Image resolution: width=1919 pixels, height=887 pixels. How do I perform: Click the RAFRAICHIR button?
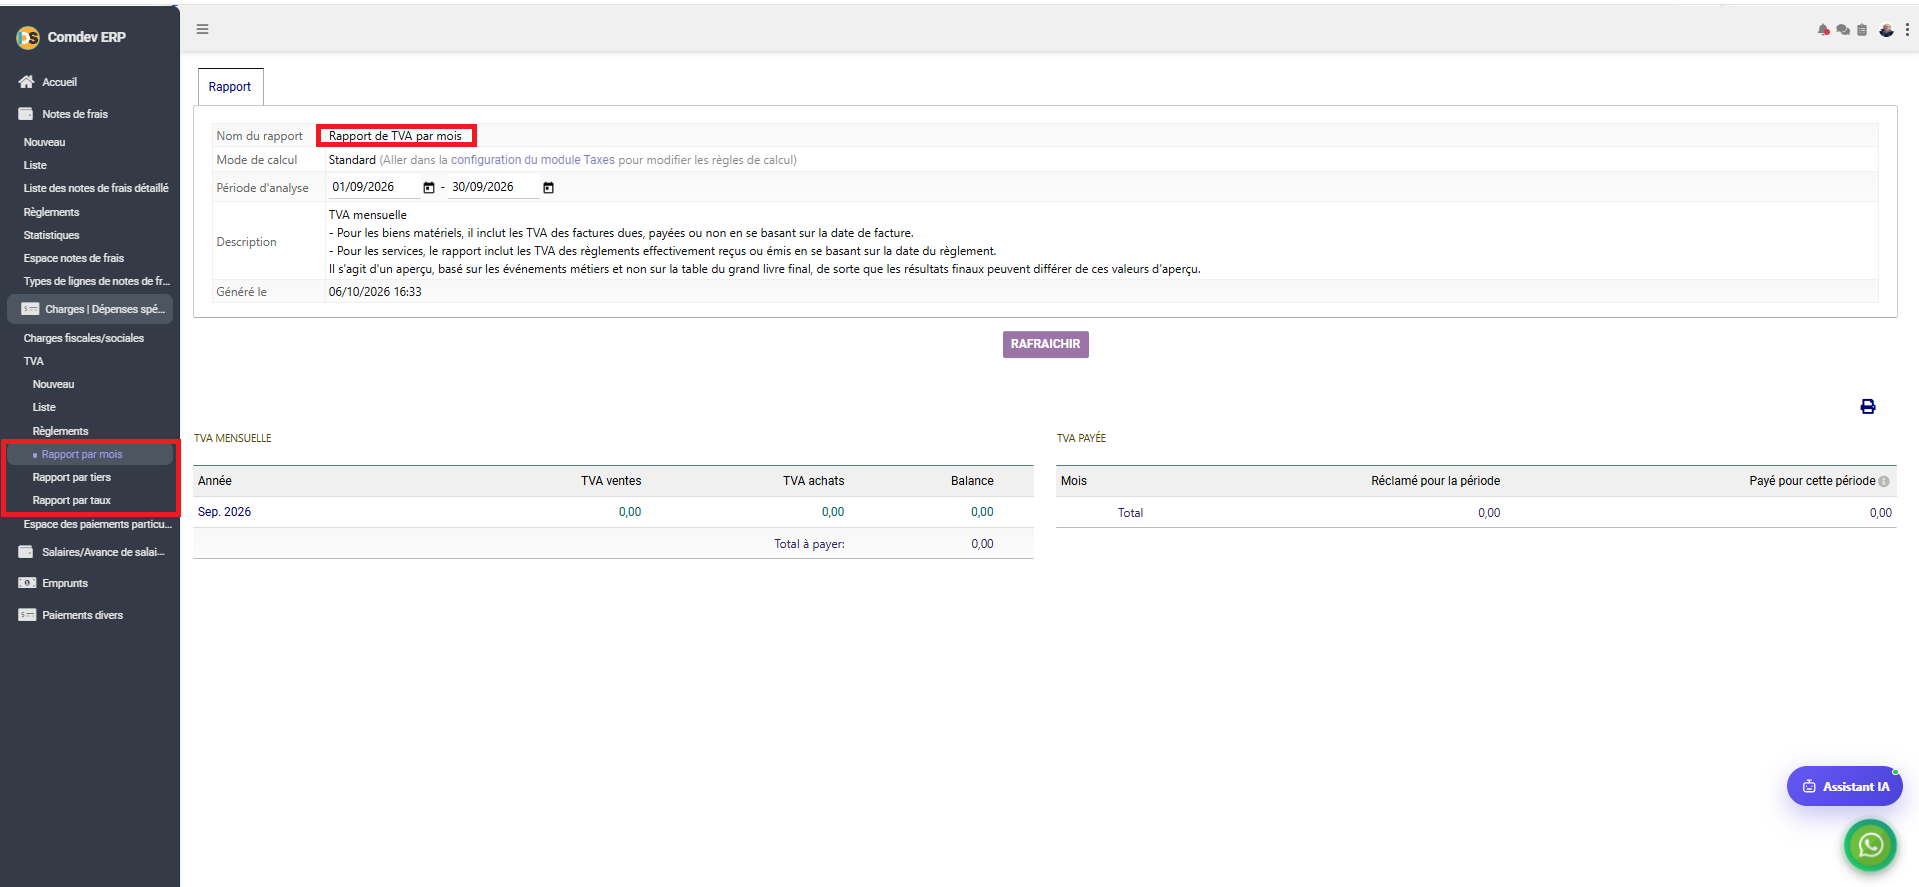[1045, 344]
